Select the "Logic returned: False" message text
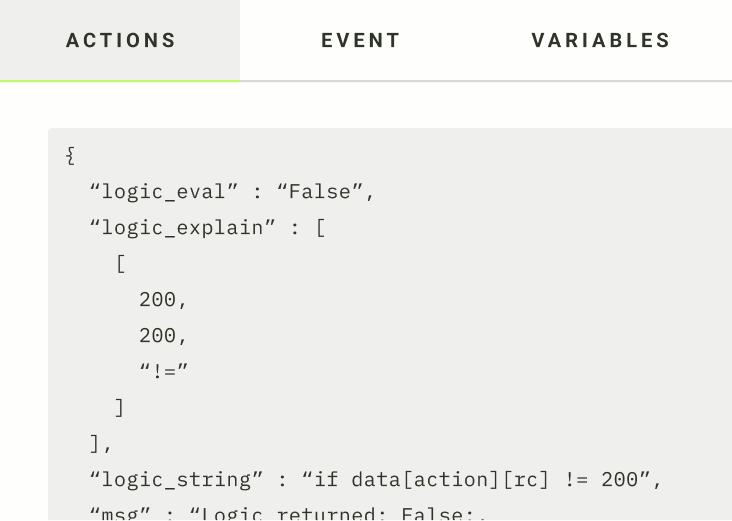 point(332,514)
